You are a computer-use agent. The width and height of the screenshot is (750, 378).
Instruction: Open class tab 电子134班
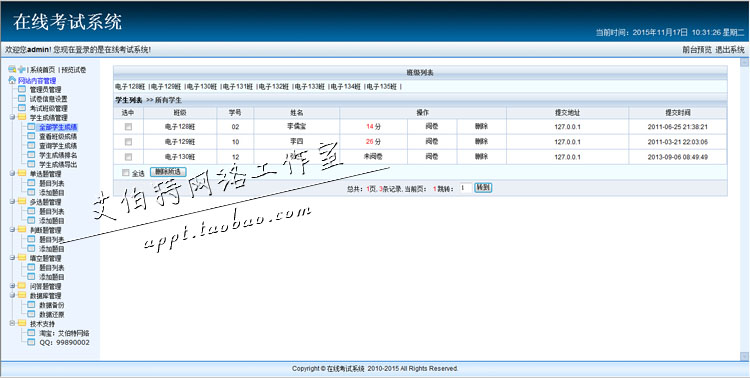[345, 87]
